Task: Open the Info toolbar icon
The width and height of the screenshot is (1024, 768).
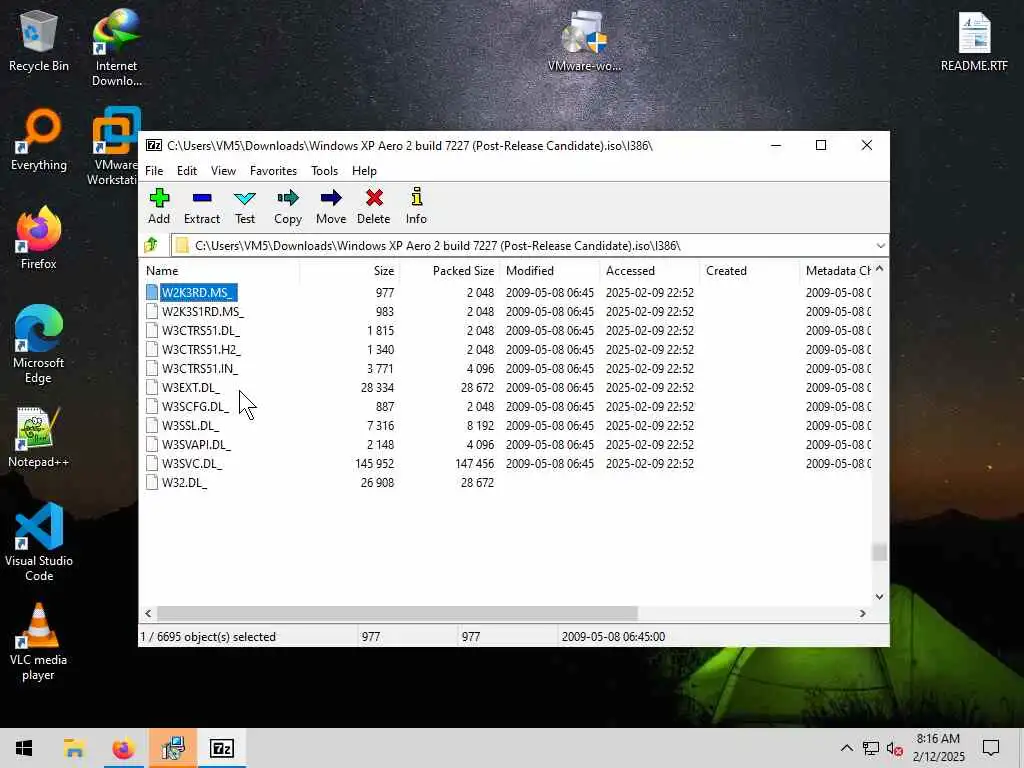Action: (416, 198)
